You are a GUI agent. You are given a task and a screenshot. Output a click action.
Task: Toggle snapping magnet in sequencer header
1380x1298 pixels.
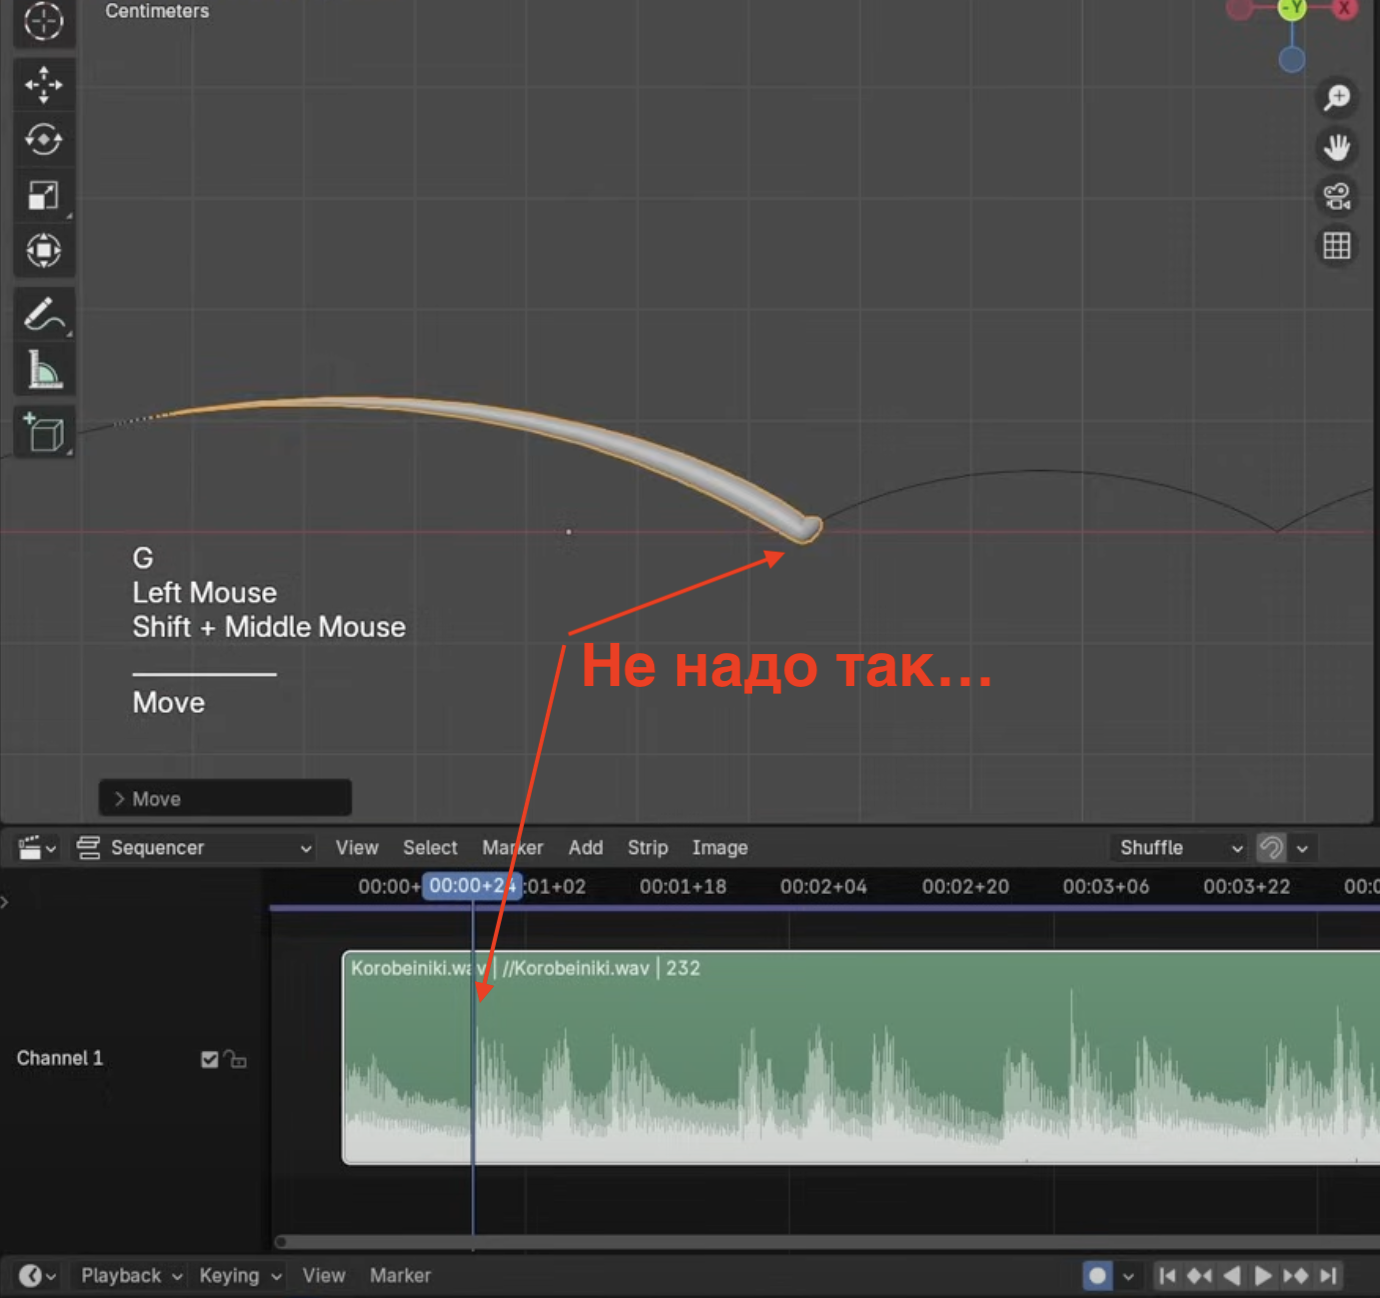1271,848
